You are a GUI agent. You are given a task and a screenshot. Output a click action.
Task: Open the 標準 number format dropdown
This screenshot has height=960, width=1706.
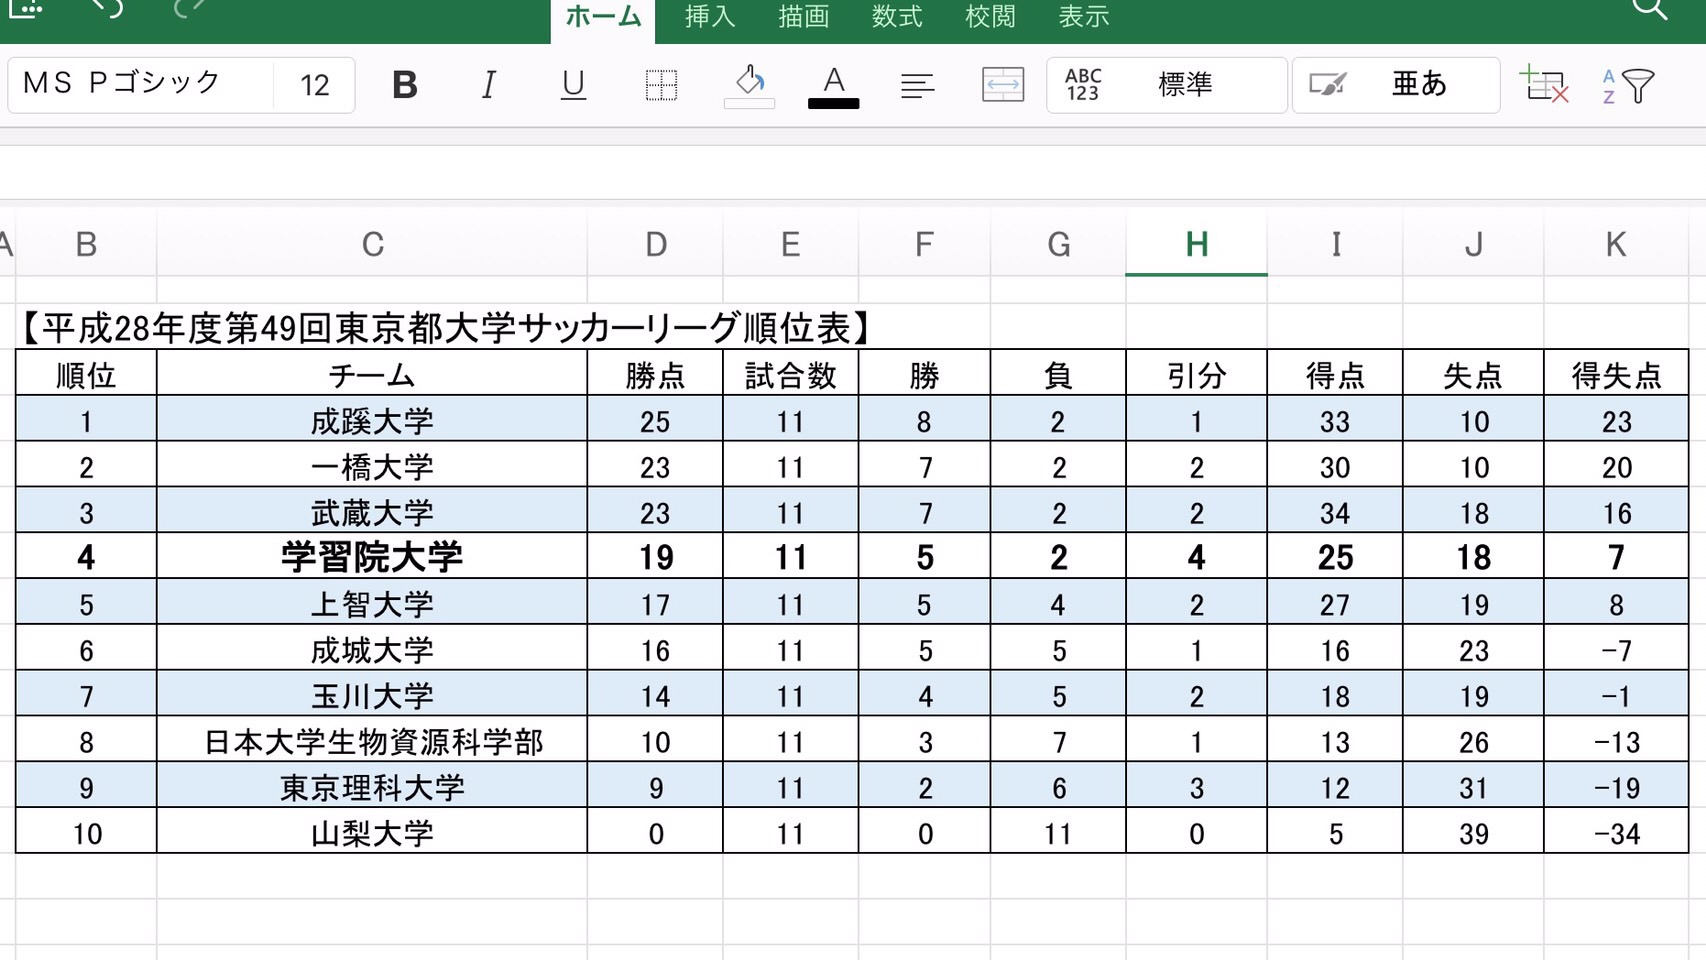point(1167,86)
